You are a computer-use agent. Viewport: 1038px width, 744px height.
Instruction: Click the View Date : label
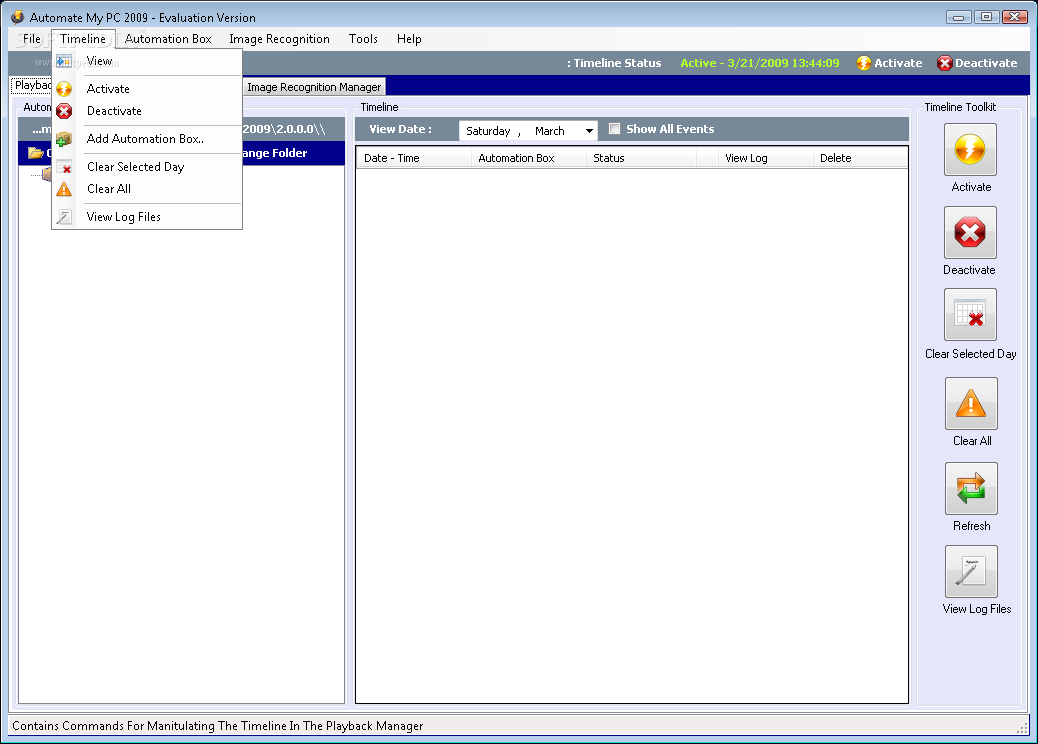[x=401, y=129]
